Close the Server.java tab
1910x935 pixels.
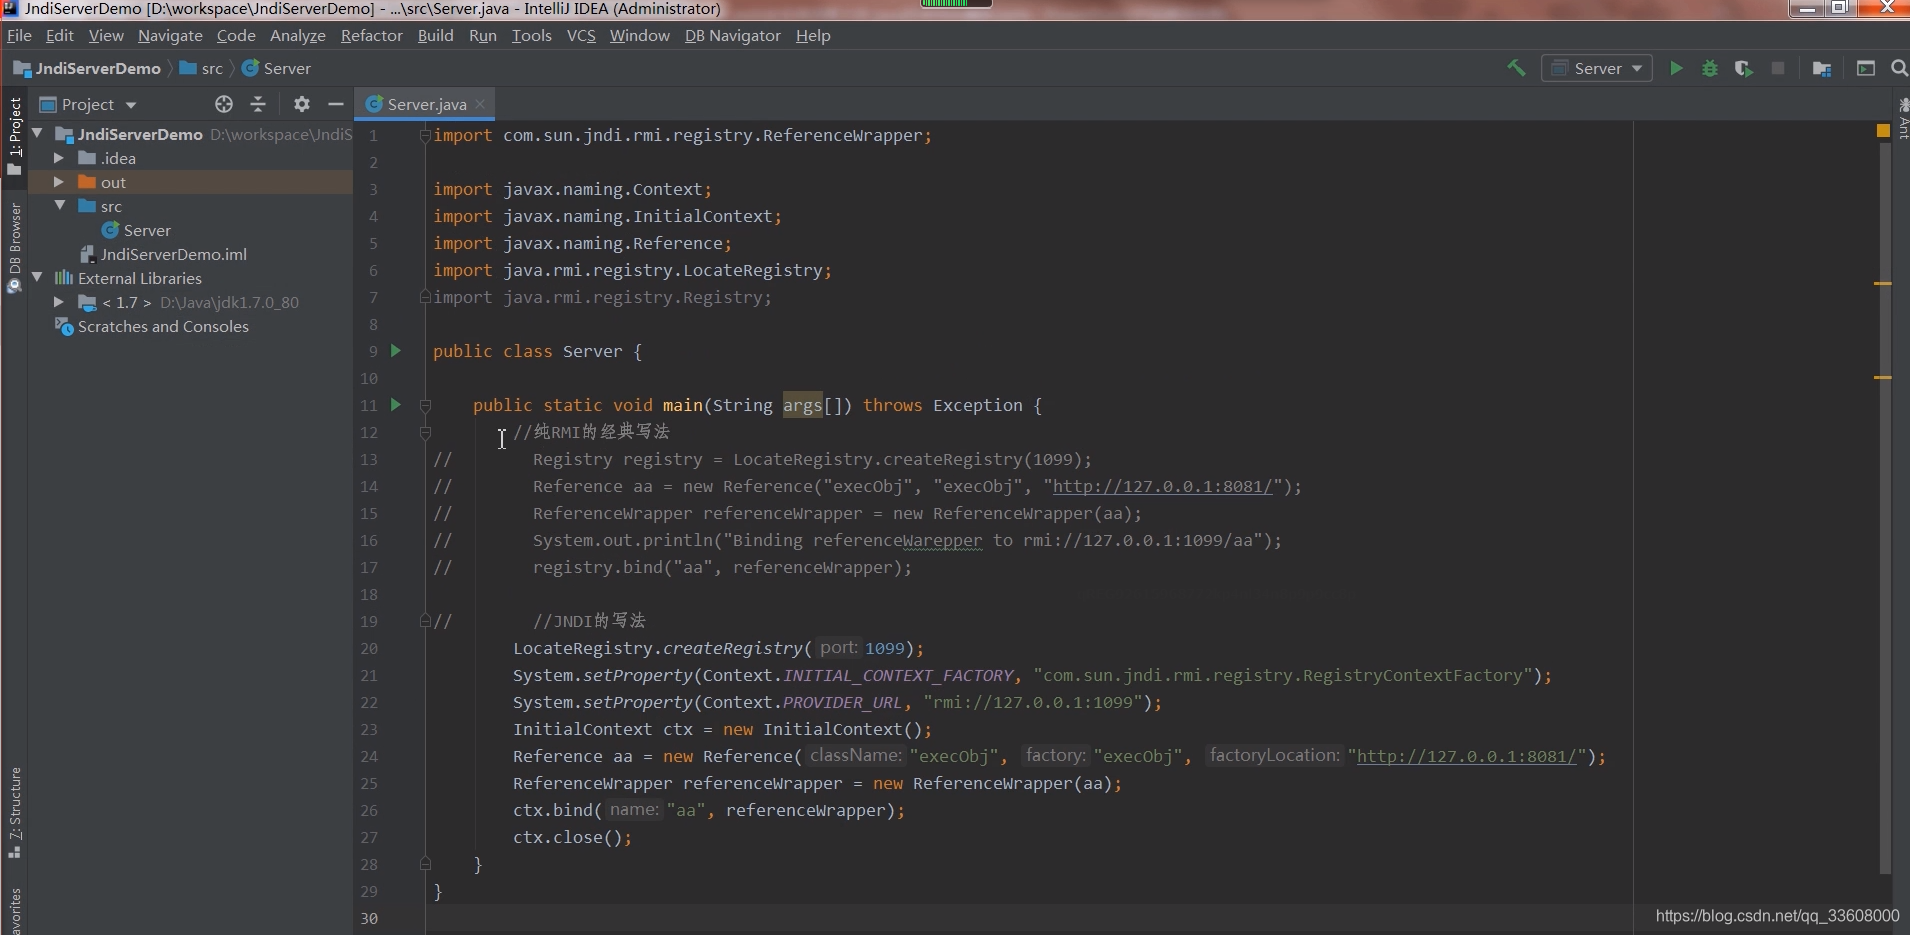pyautogui.click(x=481, y=104)
